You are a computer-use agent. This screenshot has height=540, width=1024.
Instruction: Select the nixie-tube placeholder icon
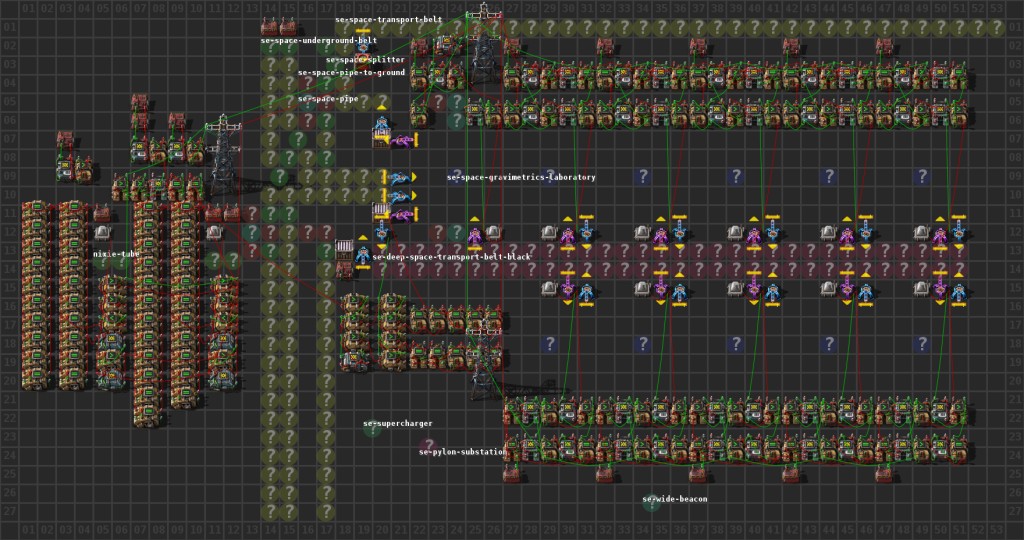[102, 262]
